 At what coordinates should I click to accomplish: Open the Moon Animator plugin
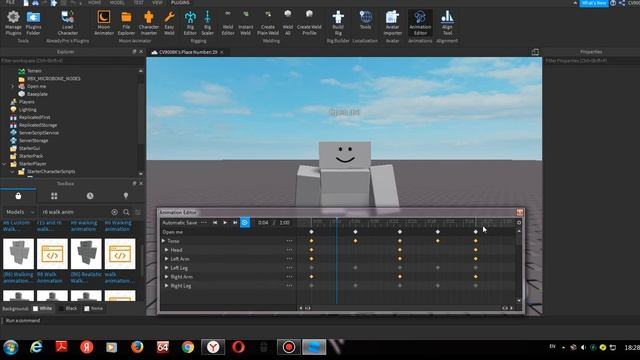(x=104, y=23)
